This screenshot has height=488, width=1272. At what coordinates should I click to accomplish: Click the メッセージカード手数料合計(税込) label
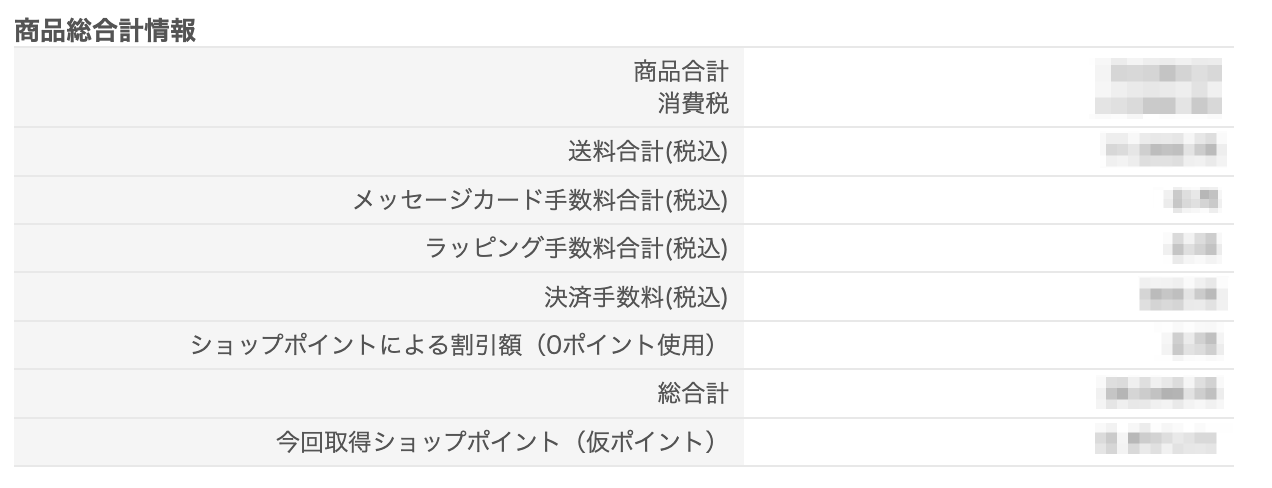click(540, 200)
